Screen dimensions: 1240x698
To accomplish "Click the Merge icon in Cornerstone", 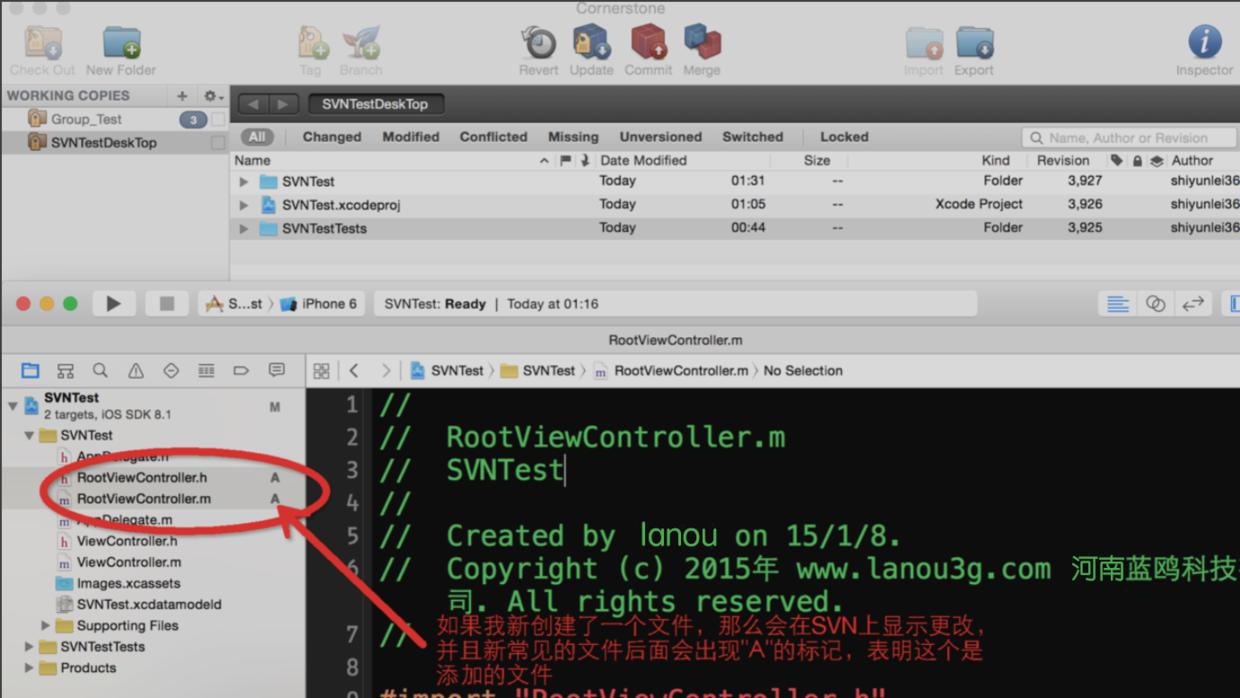I will pos(702,43).
